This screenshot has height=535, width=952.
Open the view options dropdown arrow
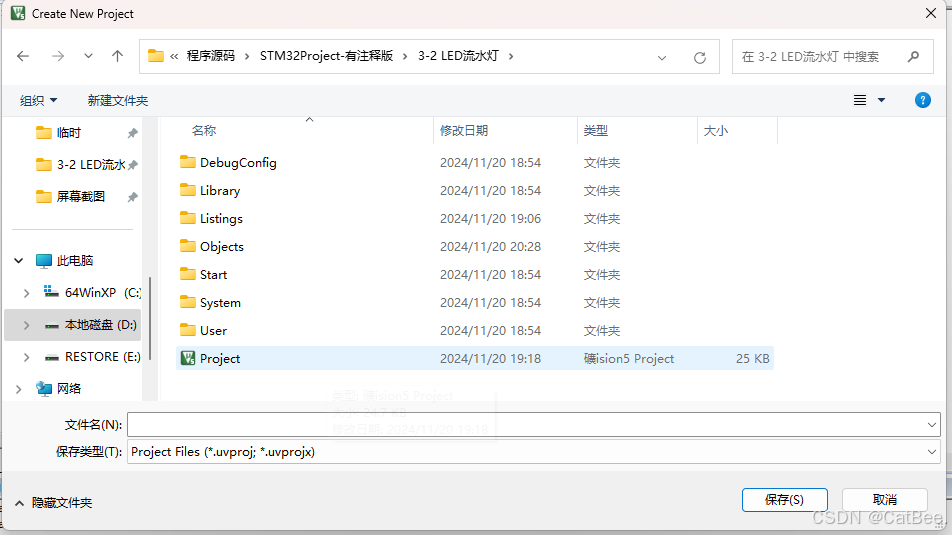882,100
